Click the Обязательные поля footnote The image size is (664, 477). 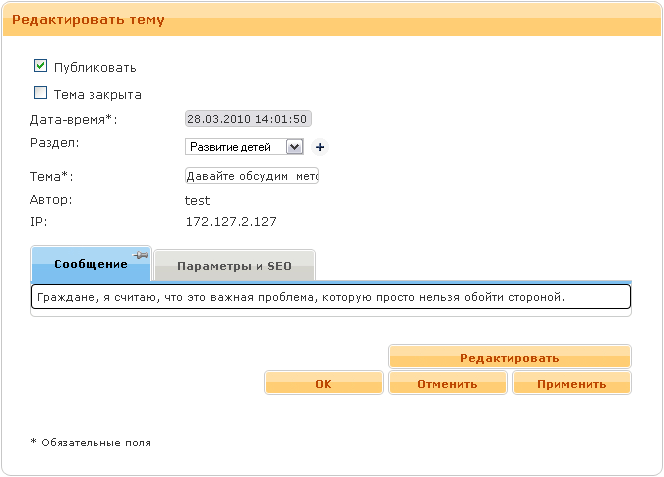pyautogui.click(x=91, y=441)
